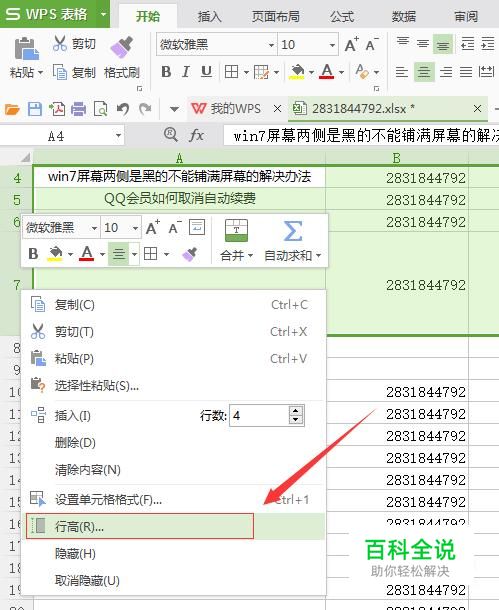Image resolution: width=499 pixels, height=610 pixels.
Task: Choose 清除内容(N) in the context menu
Action: click(173, 470)
